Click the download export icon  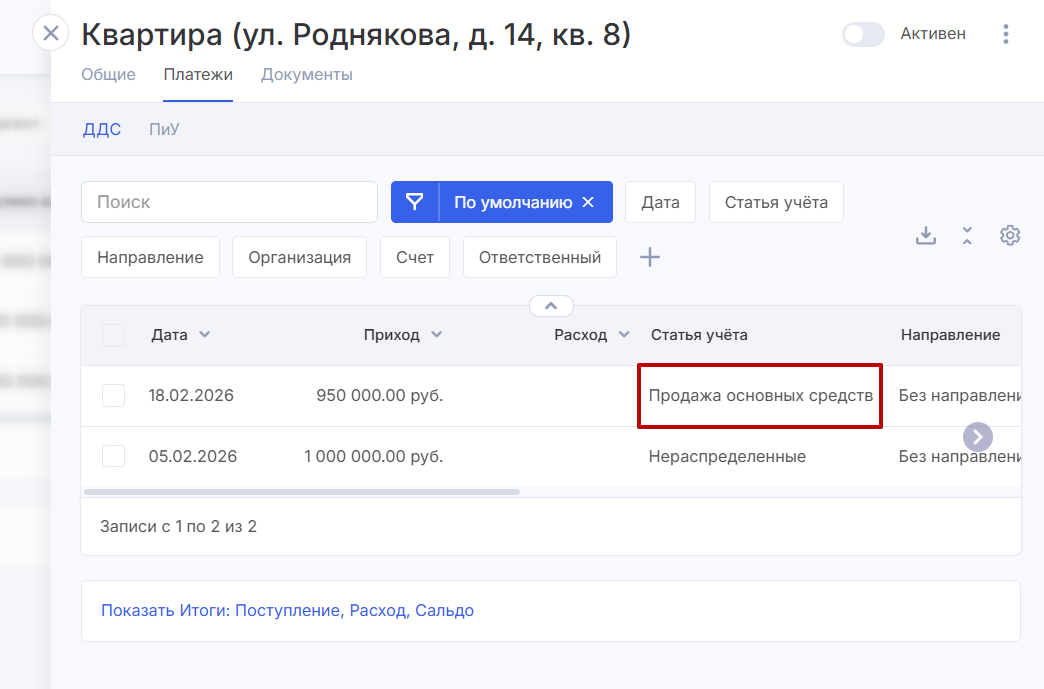tap(926, 235)
